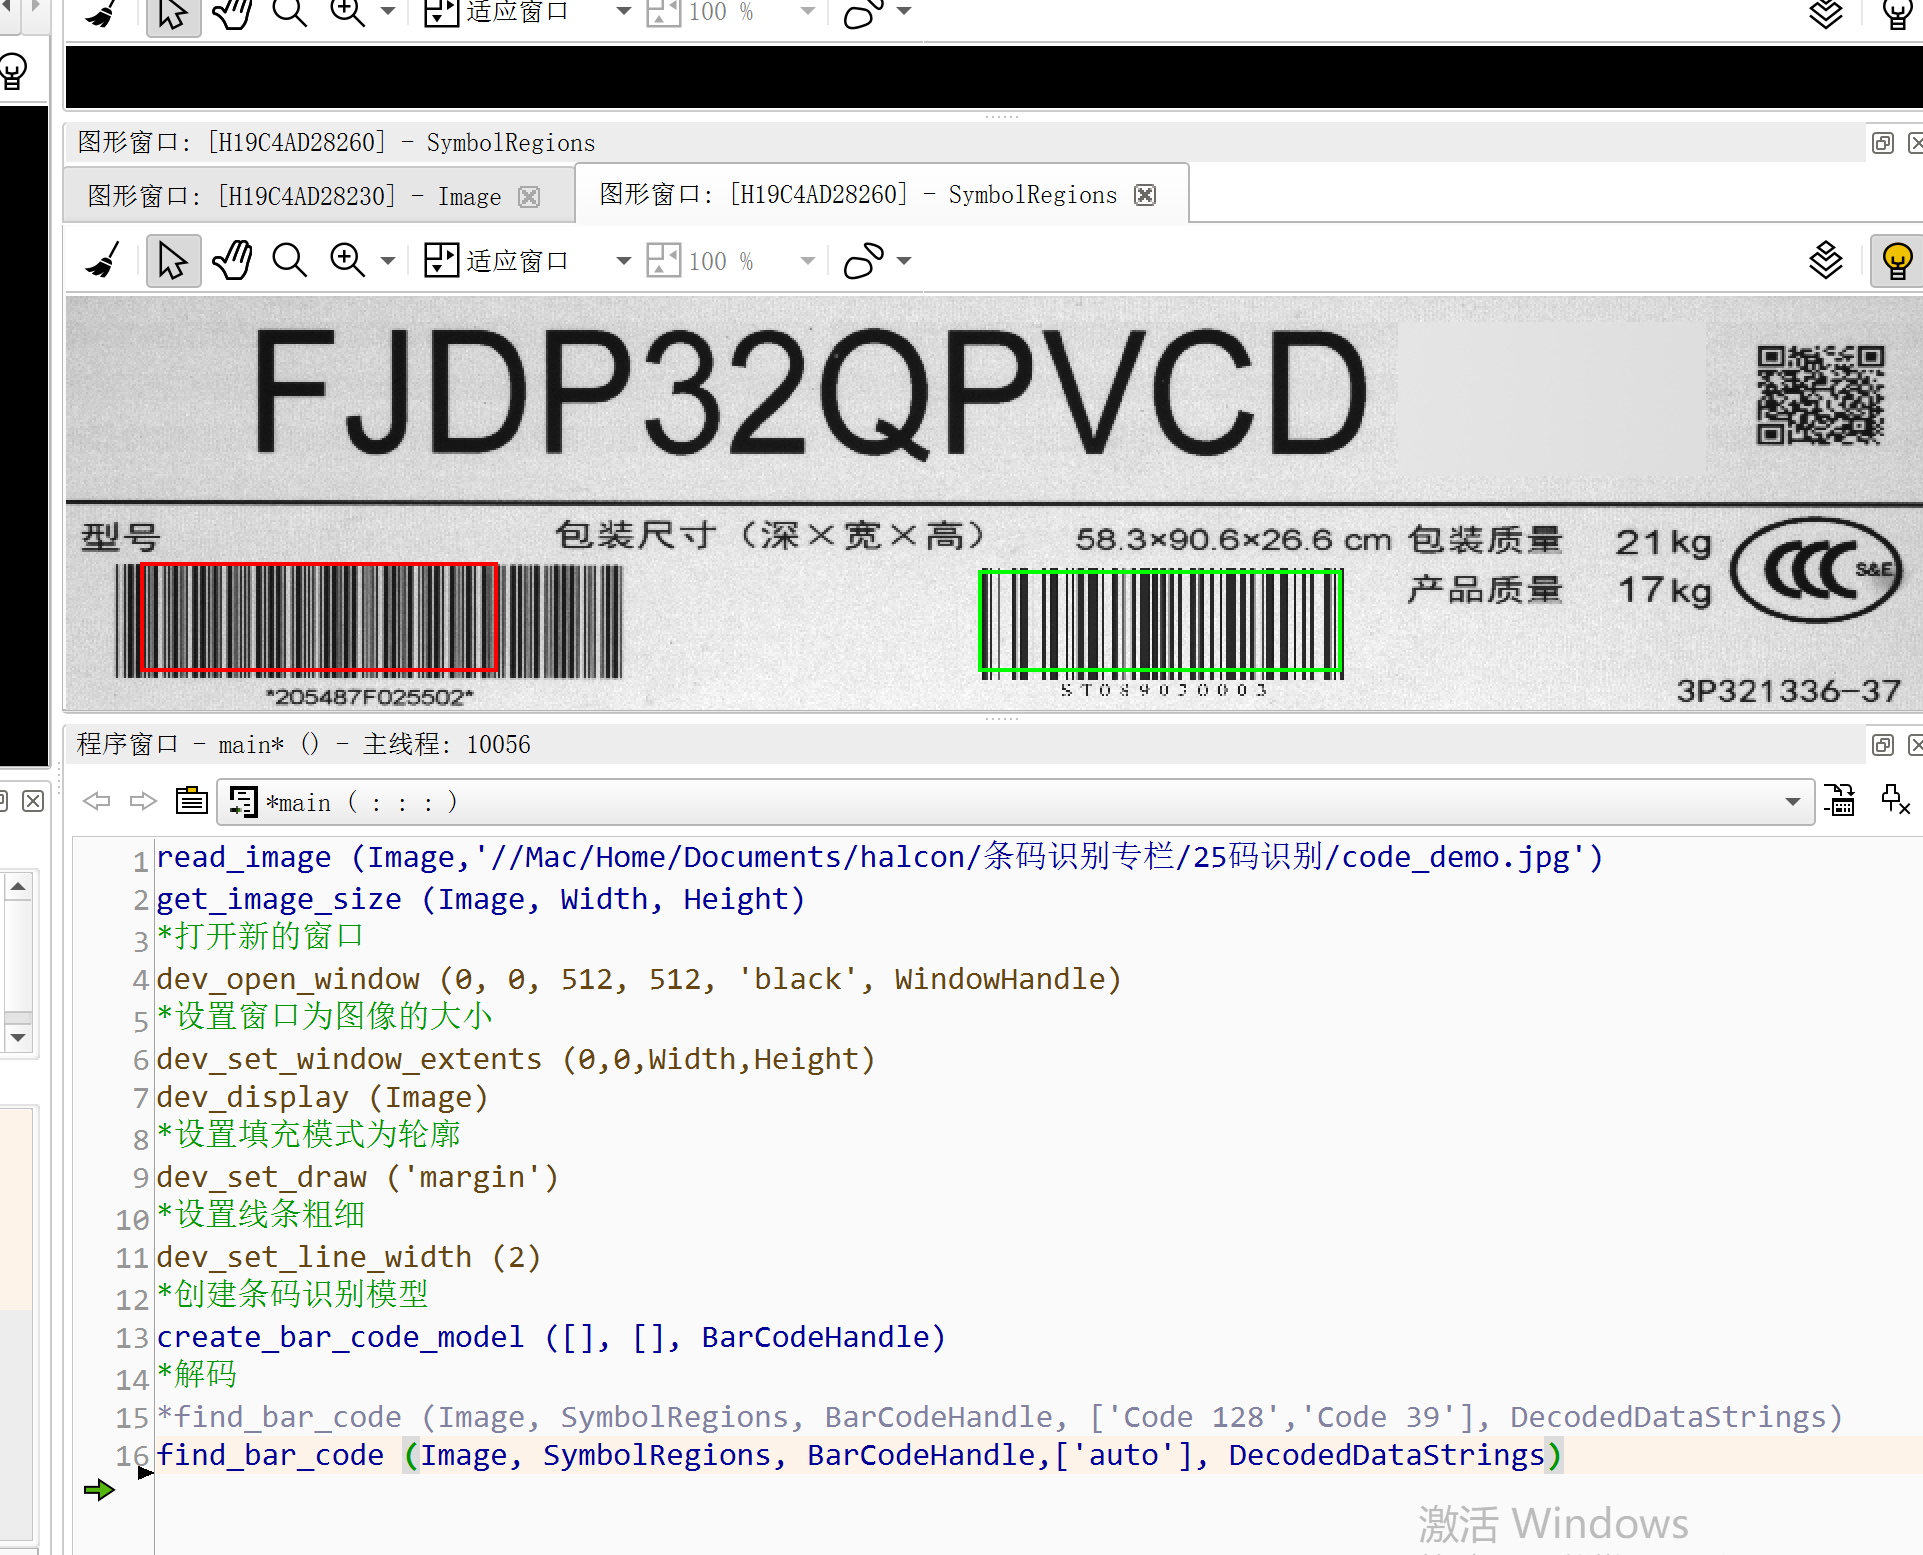Clear the graphics window with the broom tool
The image size is (1923, 1555).
point(101,259)
